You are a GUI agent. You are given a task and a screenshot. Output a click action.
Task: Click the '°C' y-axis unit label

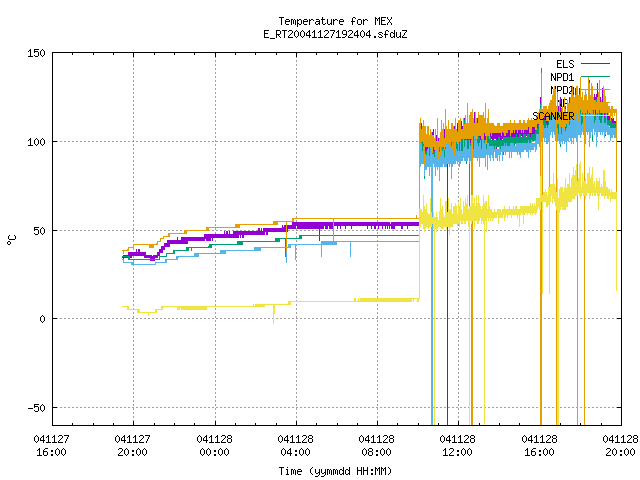click(x=12, y=240)
